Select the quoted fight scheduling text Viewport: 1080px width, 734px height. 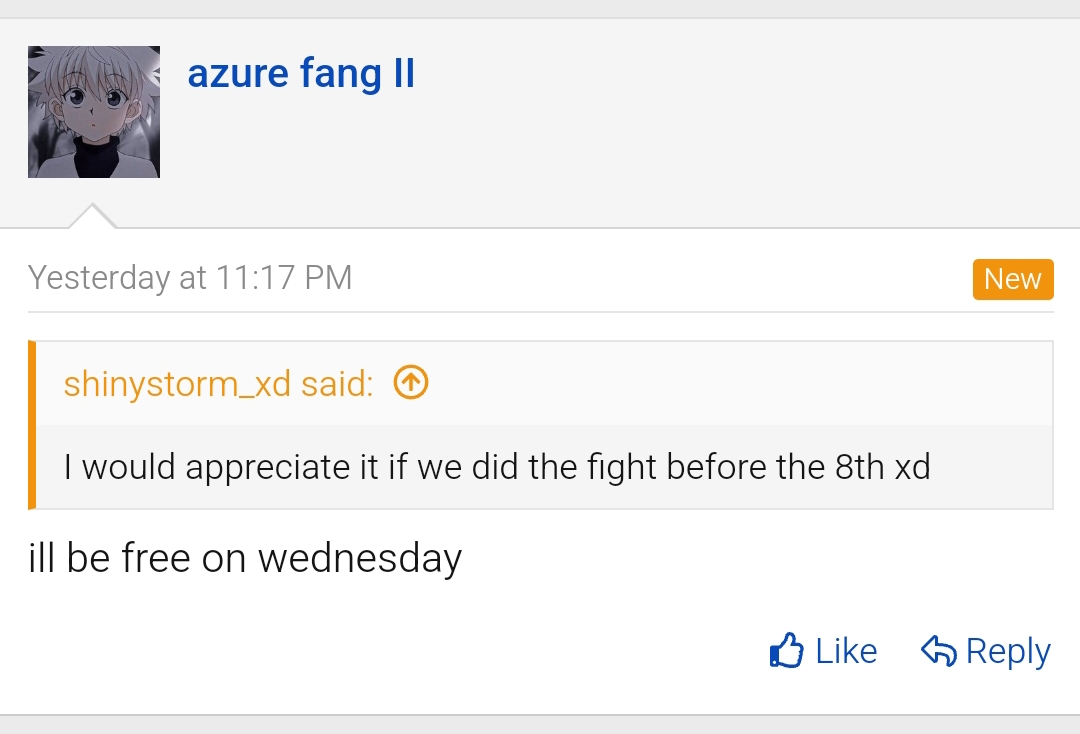(x=497, y=466)
